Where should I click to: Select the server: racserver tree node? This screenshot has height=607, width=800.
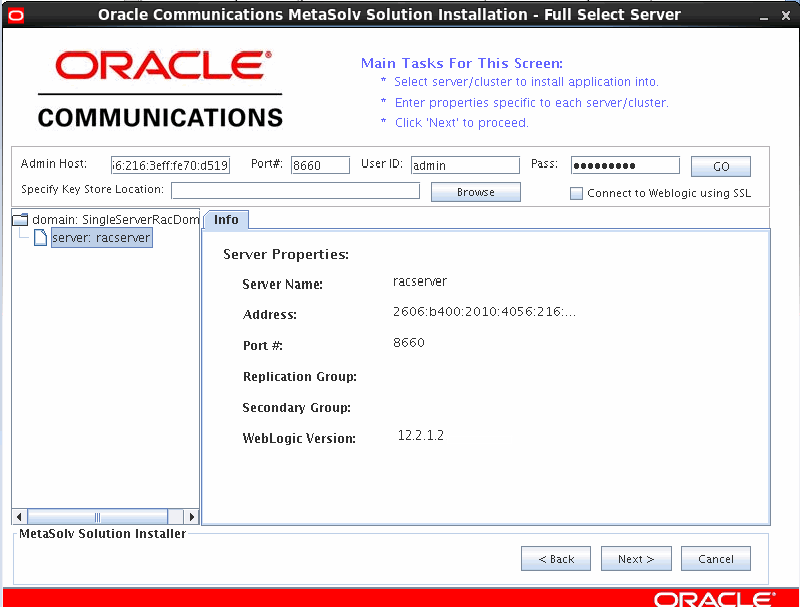pyautogui.click(x=102, y=238)
